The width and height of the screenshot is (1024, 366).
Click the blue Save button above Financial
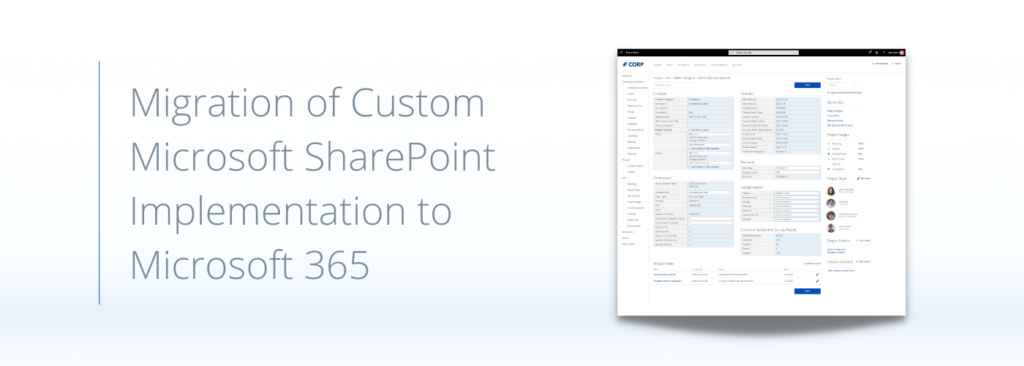807,85
